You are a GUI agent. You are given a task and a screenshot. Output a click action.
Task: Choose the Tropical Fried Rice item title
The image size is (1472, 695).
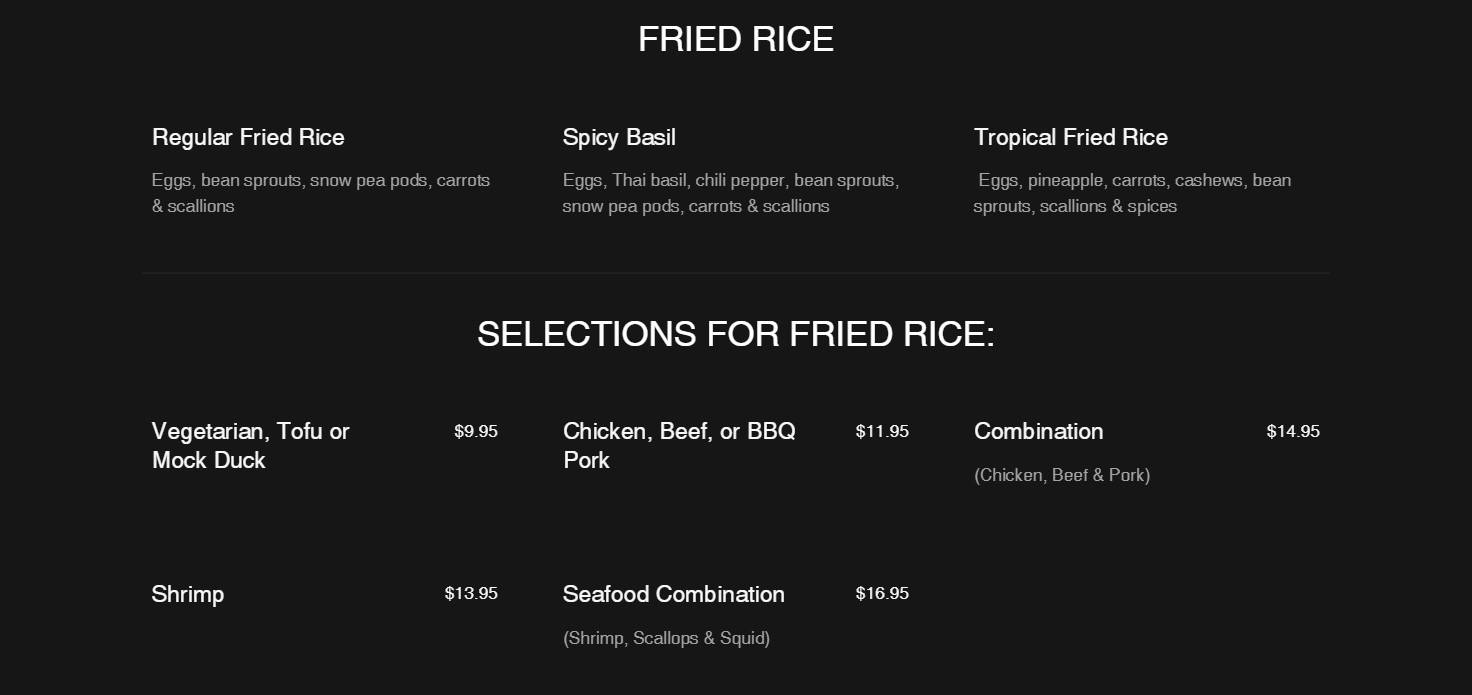click(1070, 137)
